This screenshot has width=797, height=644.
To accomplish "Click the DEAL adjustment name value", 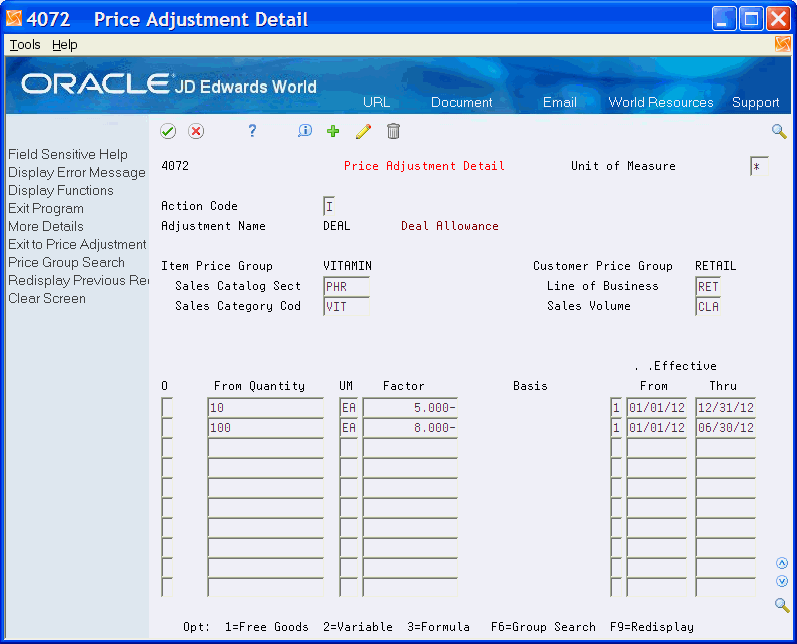I will point(336,226).
